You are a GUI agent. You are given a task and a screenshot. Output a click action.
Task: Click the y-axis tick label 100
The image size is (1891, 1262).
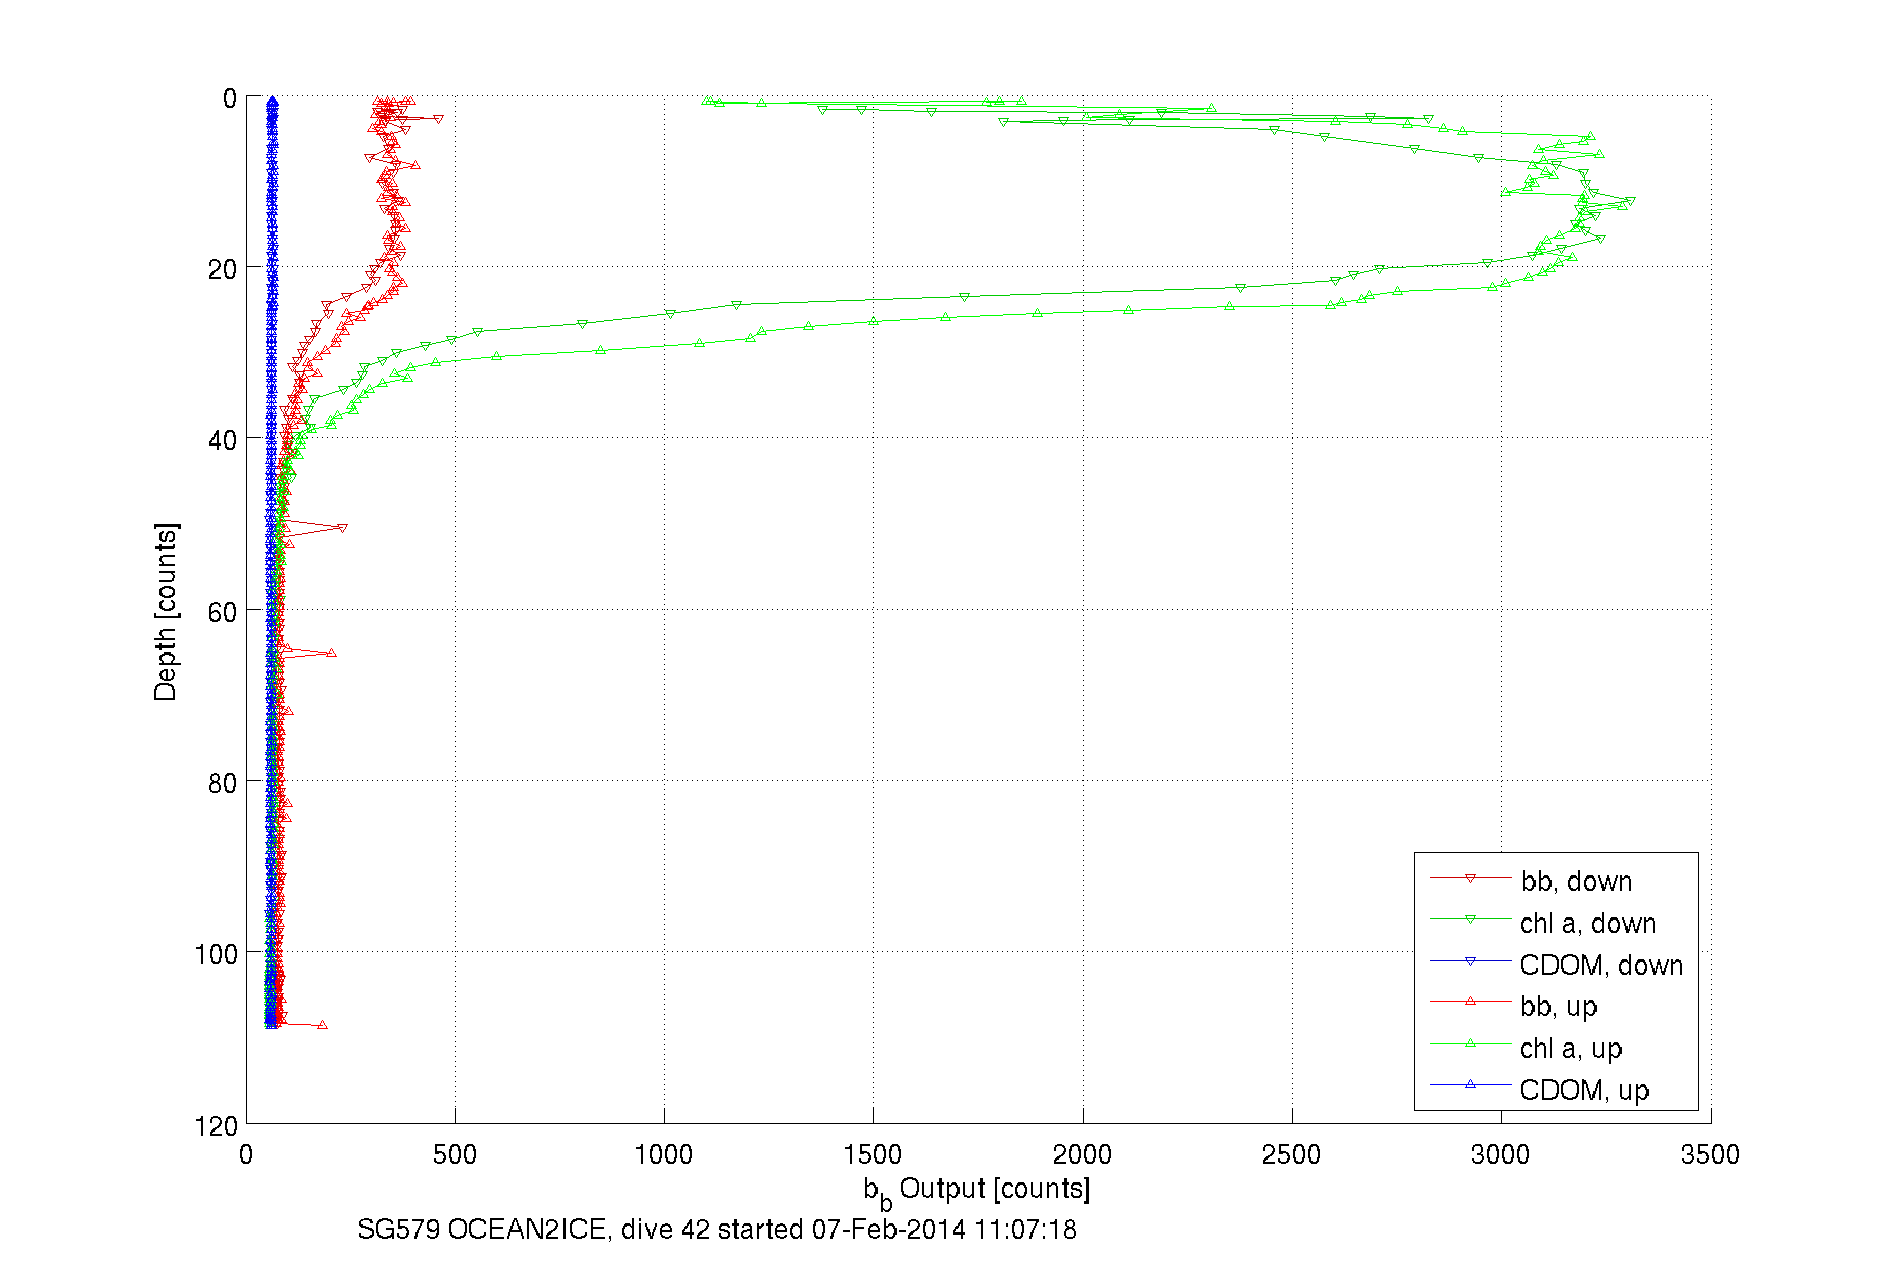tap(215, 954)
